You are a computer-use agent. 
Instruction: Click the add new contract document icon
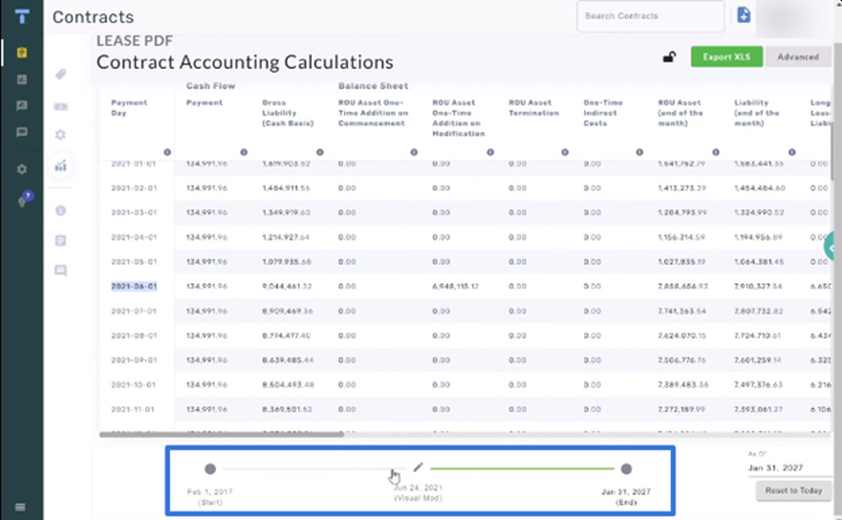point(743,15)
